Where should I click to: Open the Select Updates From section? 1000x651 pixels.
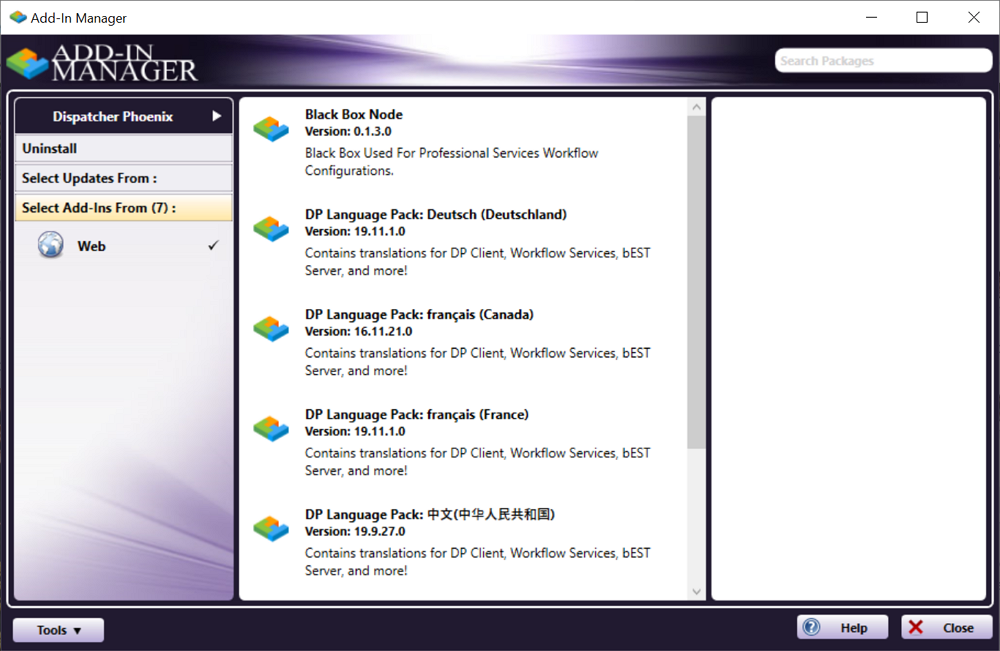click(124, 178)
